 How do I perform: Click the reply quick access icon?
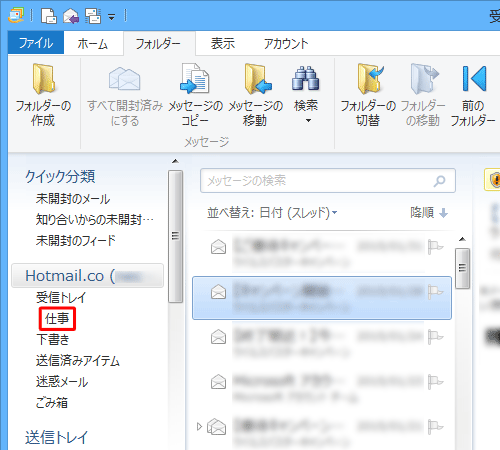coord(71,16)
